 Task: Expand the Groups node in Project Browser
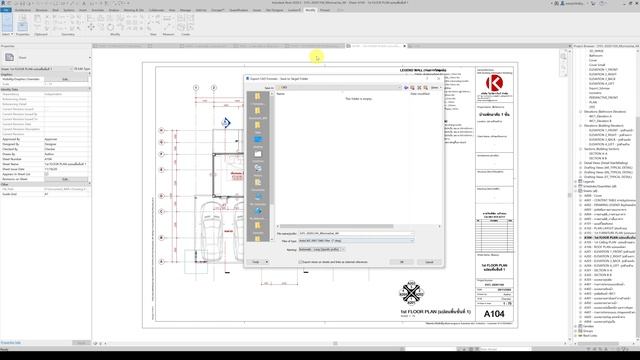click(576, 331)
